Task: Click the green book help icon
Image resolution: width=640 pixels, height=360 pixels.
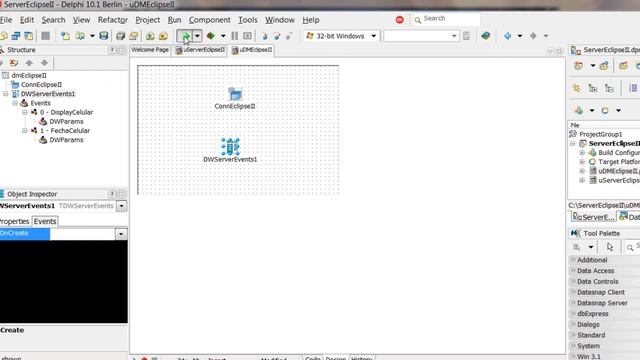Action: tap(485, 36)
